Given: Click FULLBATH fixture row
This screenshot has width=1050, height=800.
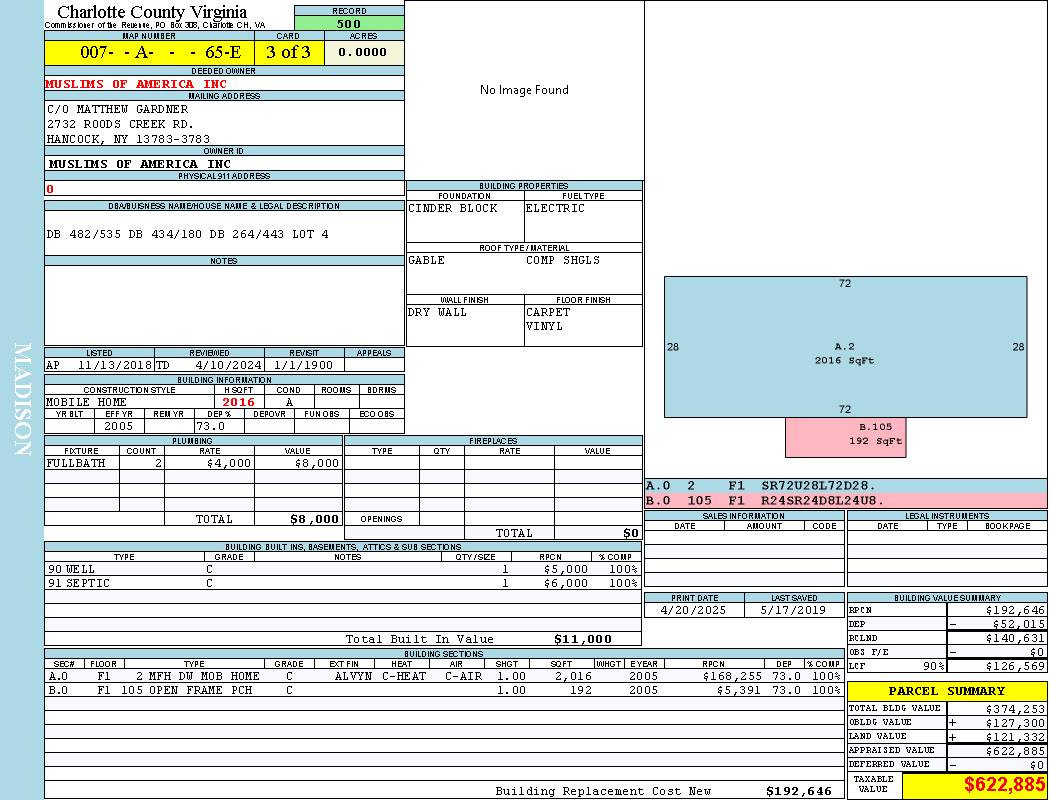Looking at the screenshot, I should (x=194, y=463).
